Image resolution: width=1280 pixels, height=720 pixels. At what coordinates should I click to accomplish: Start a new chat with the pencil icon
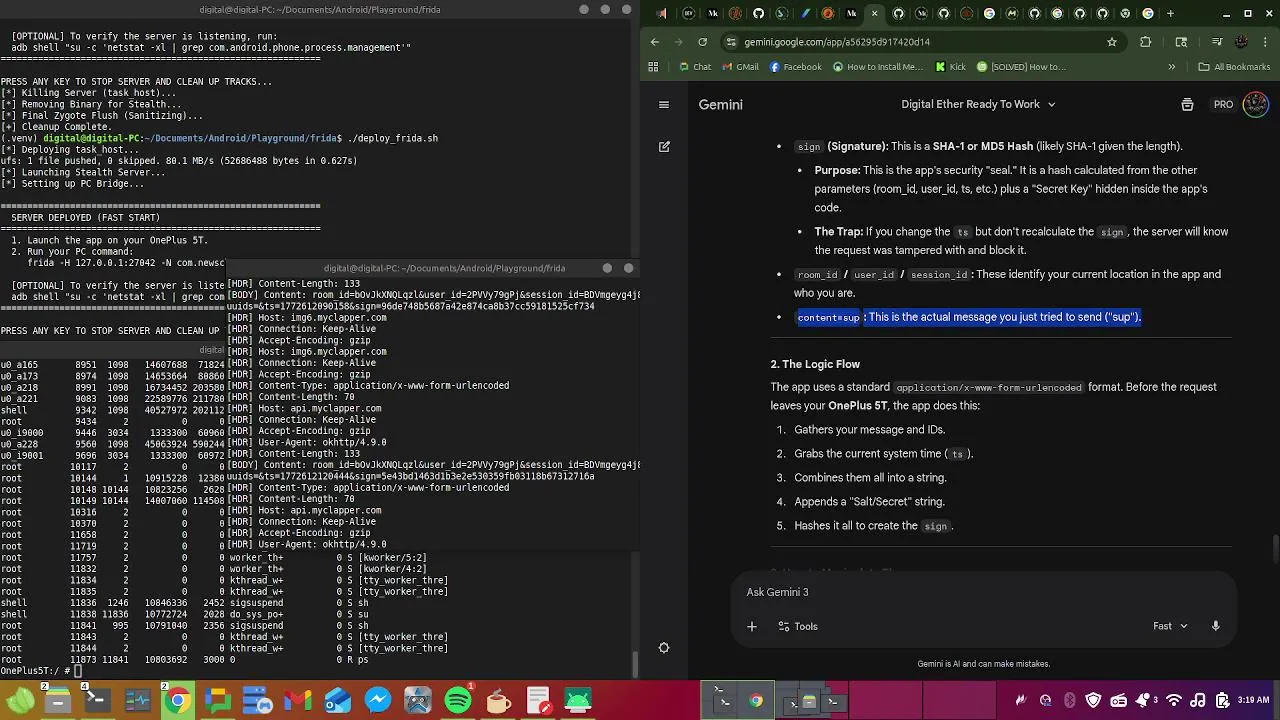point(664,147)
